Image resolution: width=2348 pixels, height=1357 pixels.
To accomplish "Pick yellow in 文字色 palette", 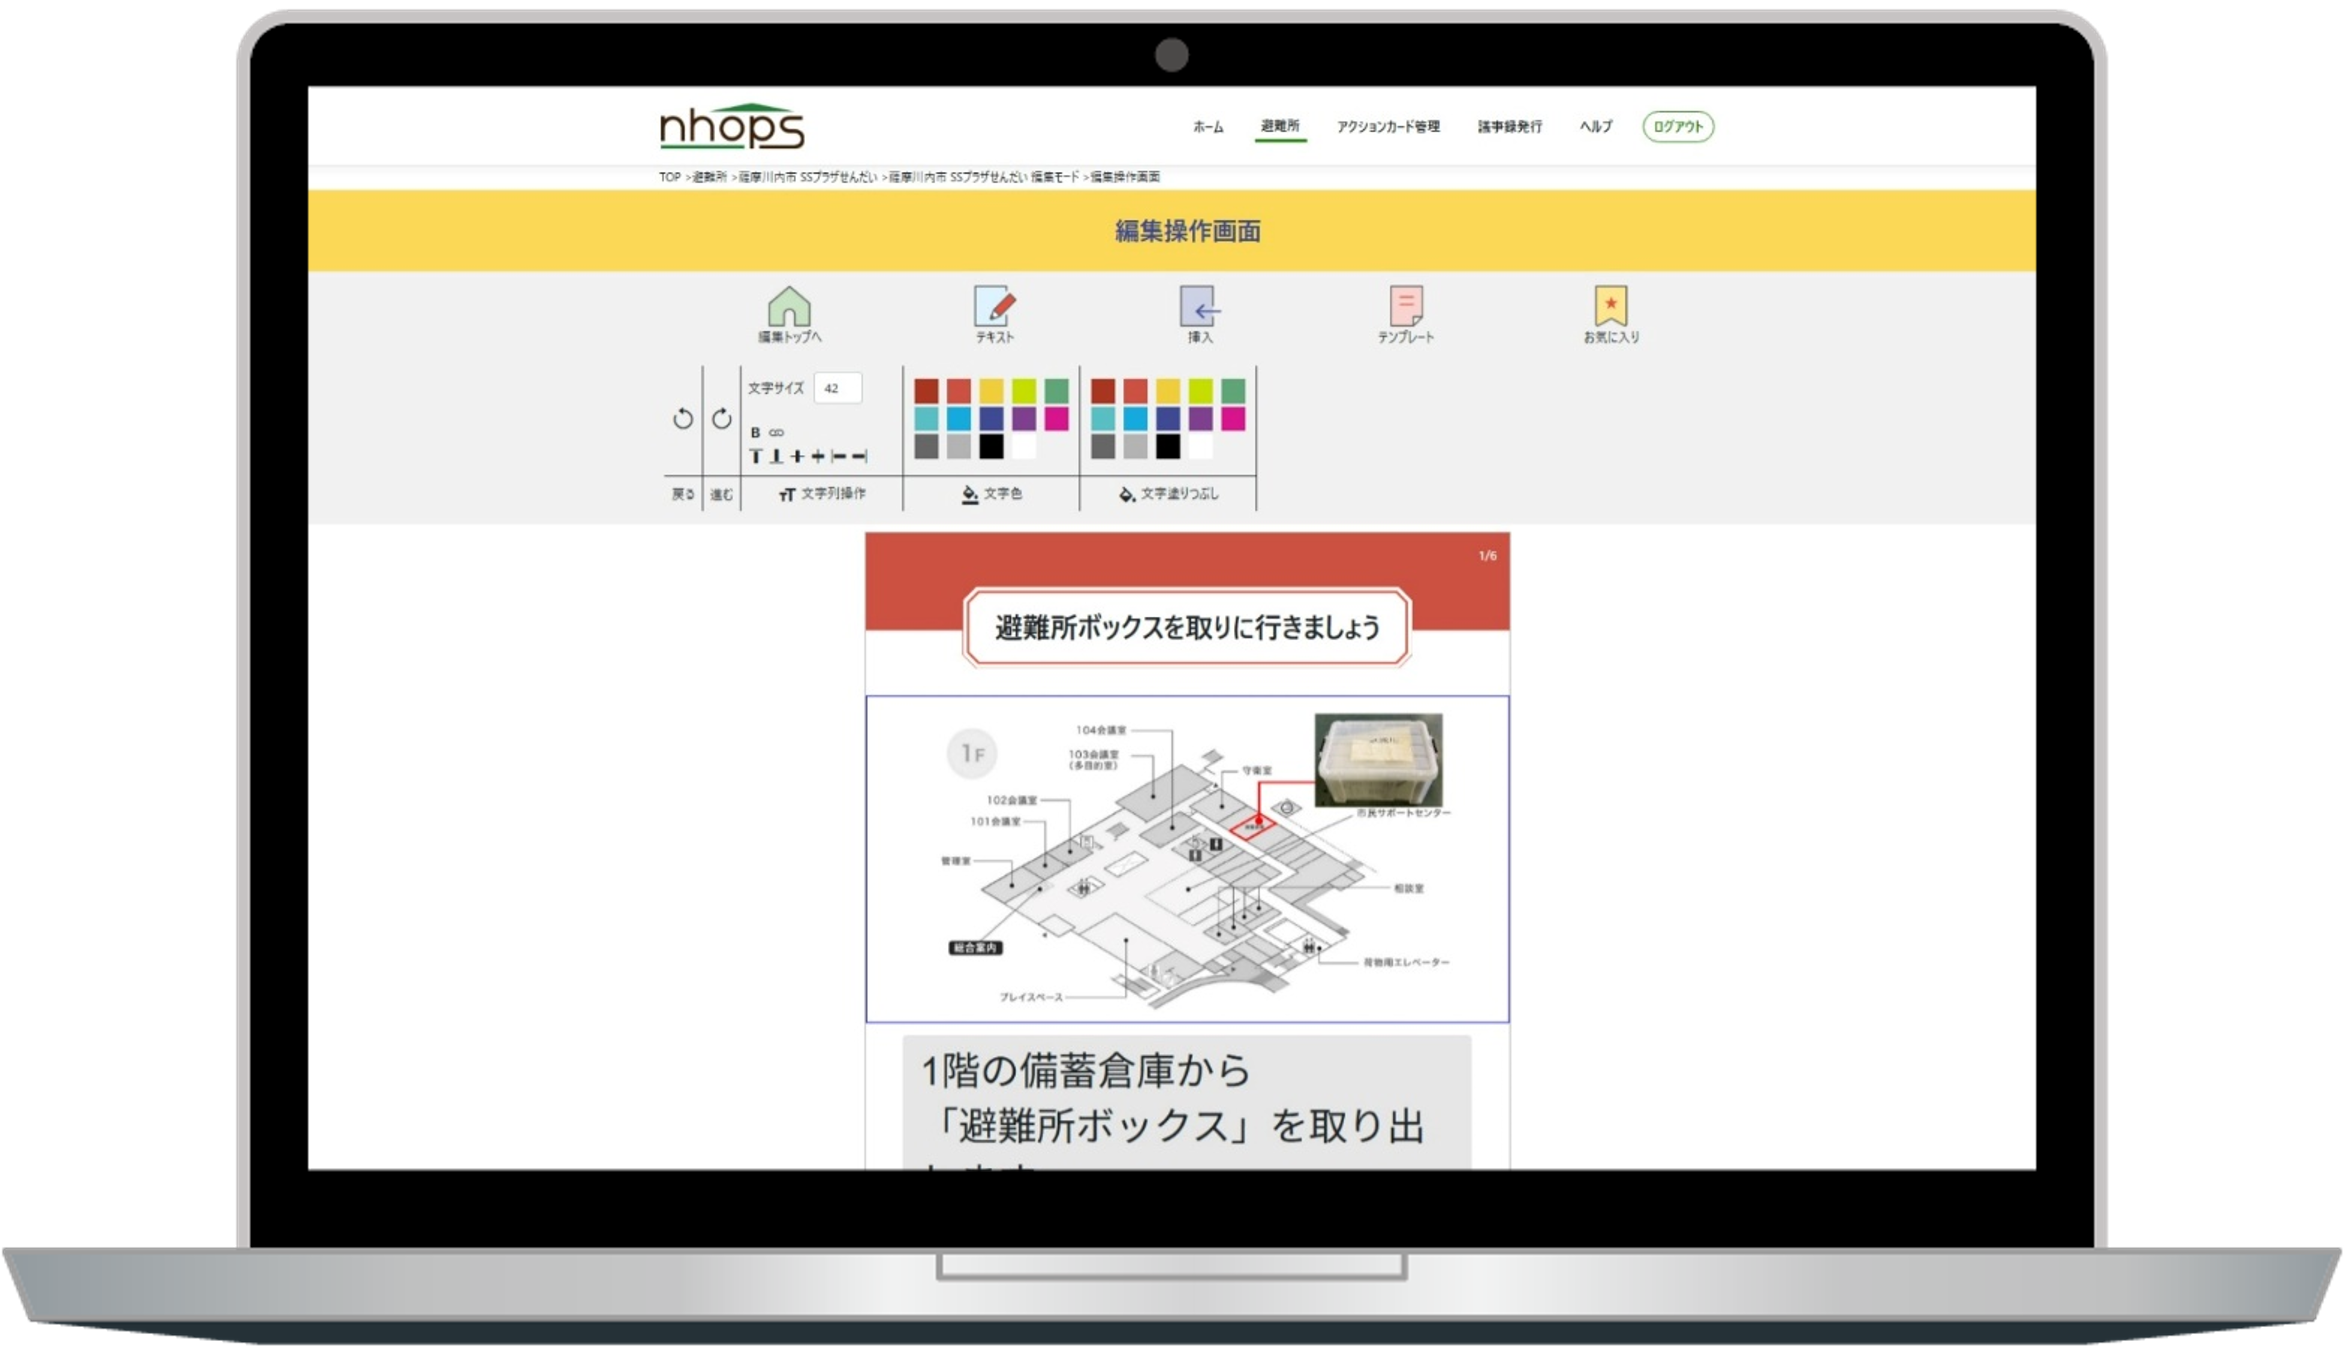I will point(991,391).
